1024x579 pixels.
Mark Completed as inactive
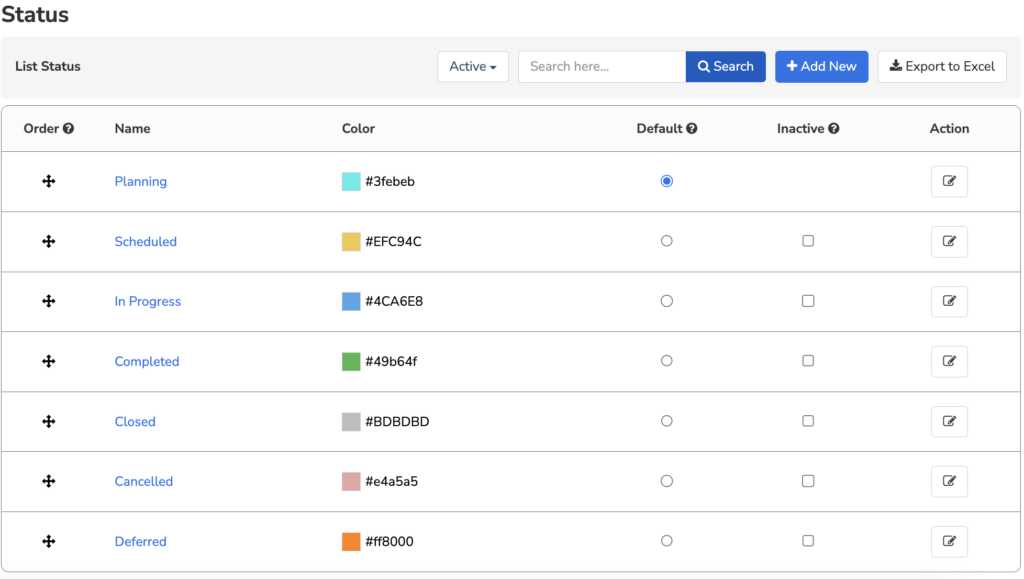(x=808, y=361)
